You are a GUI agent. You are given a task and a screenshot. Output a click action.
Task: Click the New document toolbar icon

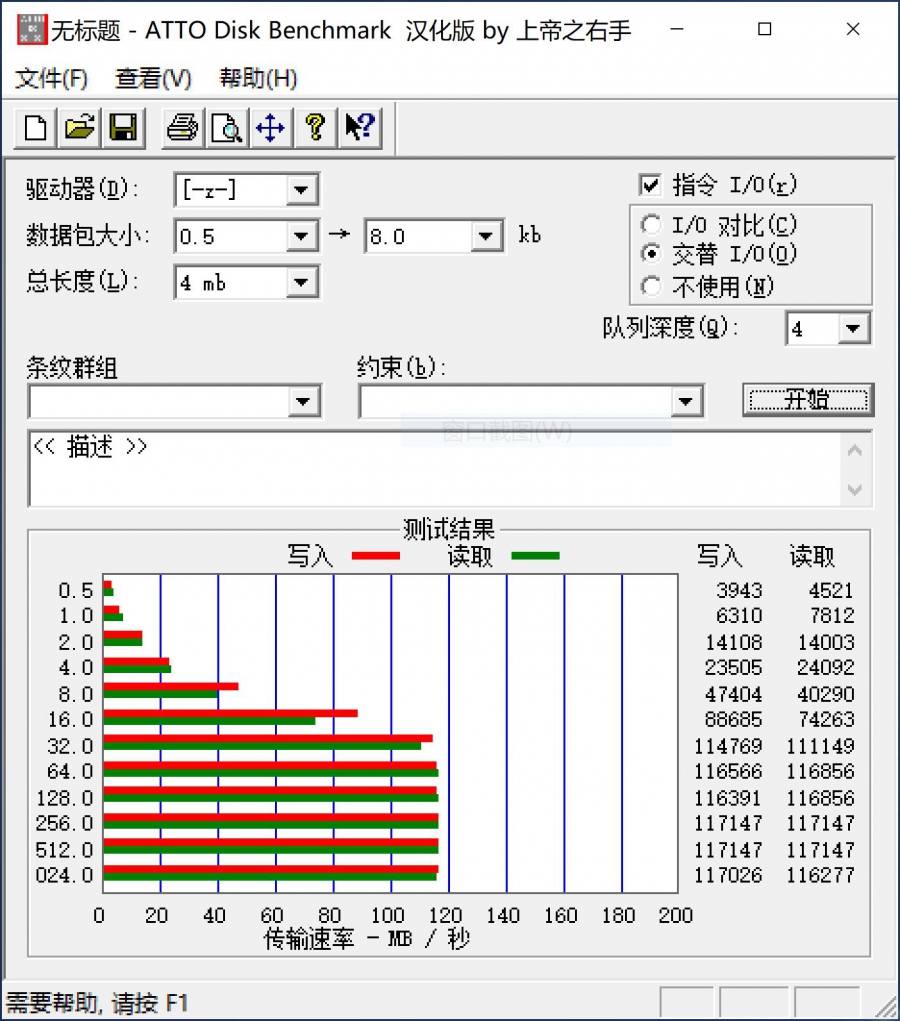click(x=37, y=128)
